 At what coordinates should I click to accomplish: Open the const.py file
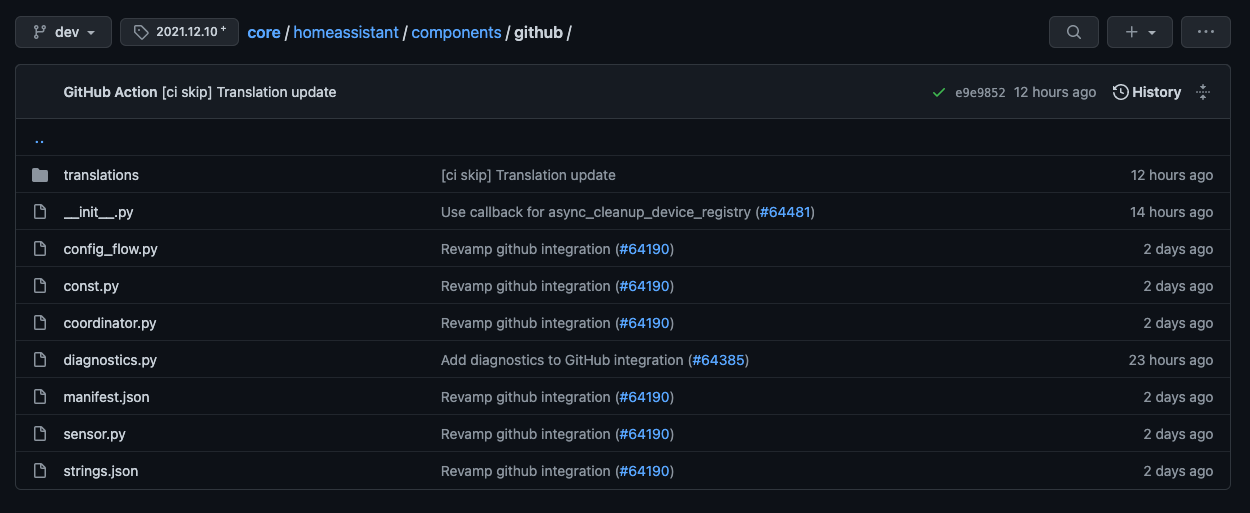coord(91,286)
